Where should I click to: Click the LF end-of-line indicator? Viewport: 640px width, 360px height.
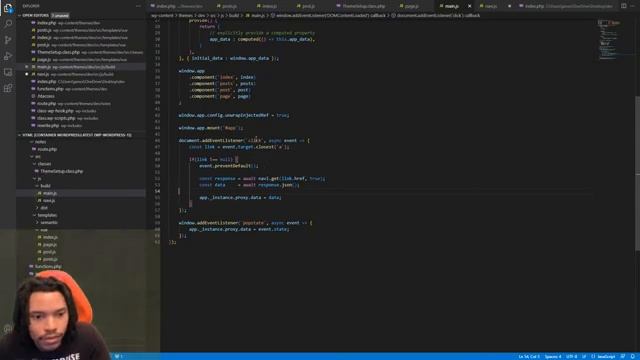[584, 356]
